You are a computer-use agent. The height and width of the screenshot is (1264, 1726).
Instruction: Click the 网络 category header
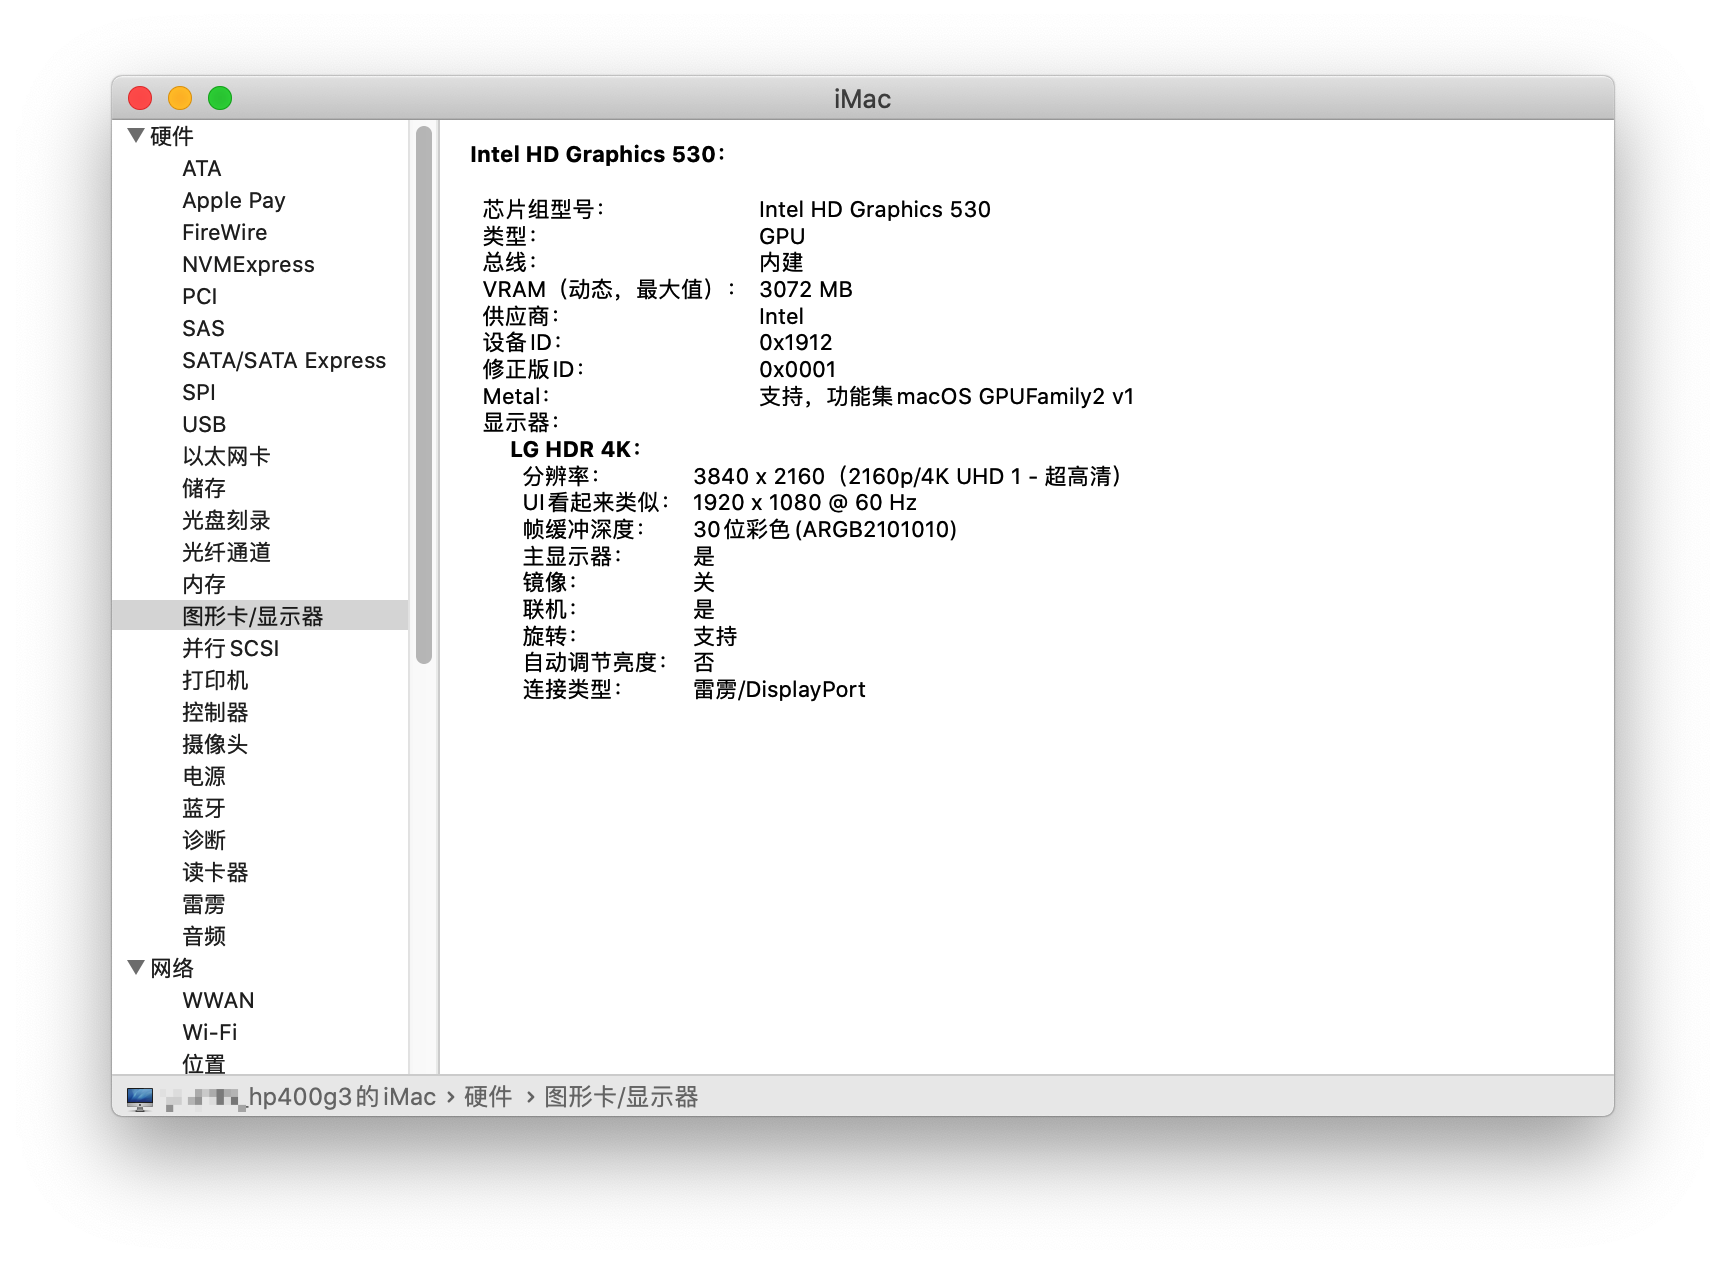coord(172,968)
